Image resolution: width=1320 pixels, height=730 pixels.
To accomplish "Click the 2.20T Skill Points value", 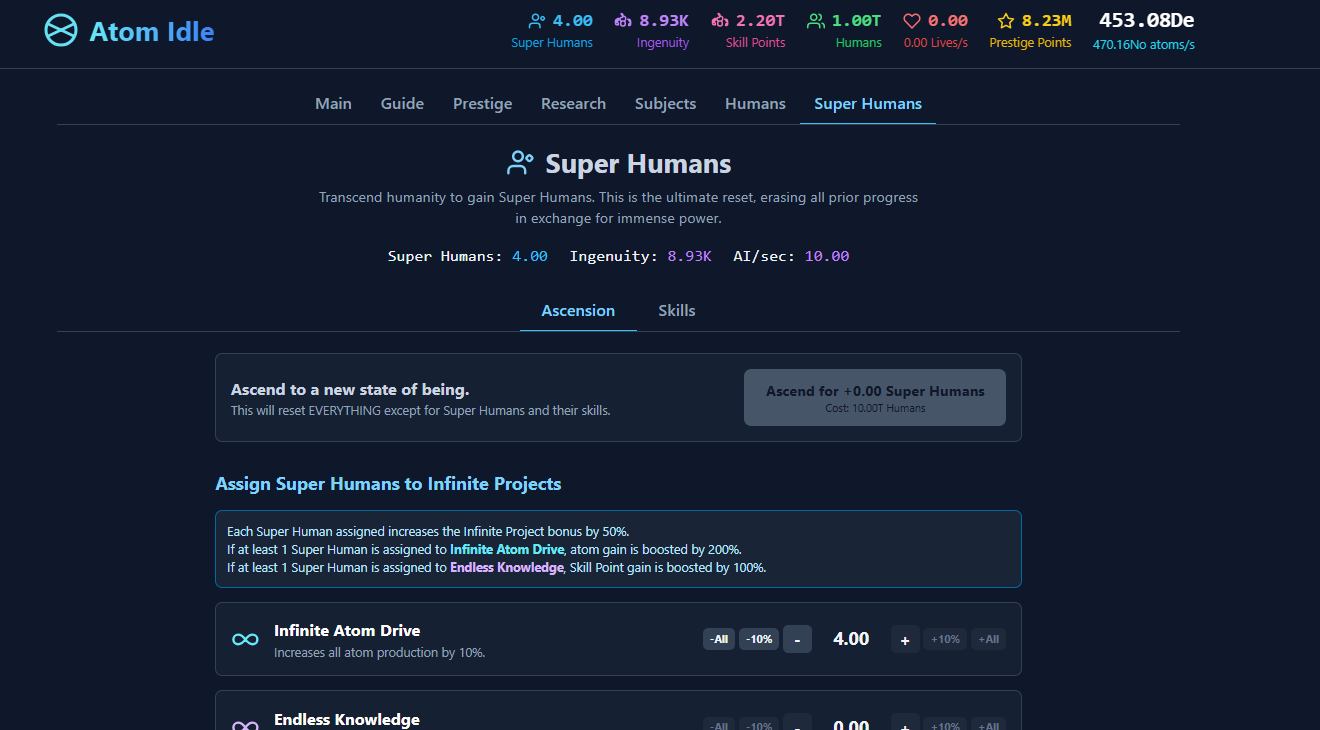I will (760, 20).
